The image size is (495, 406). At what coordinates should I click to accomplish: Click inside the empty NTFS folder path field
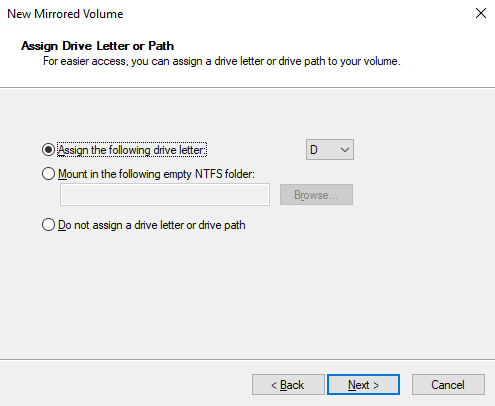[x=165, y=195]
